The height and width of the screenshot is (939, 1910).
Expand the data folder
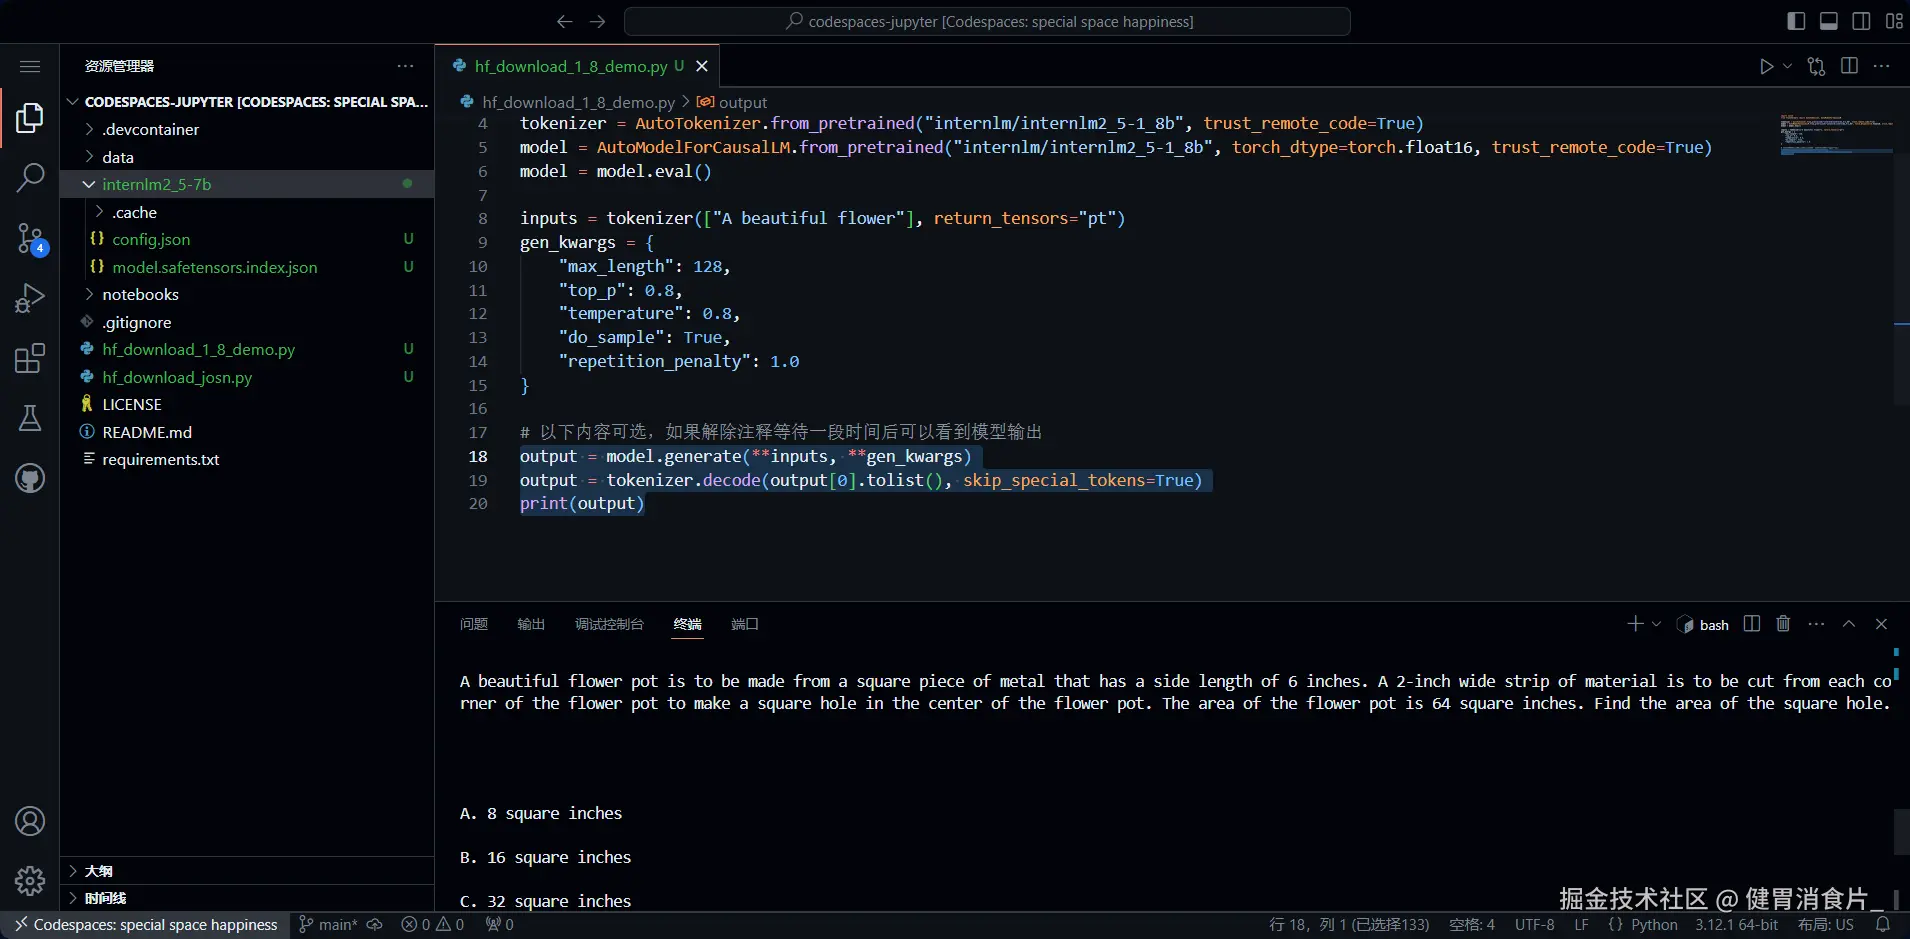[x=247, y=157]
